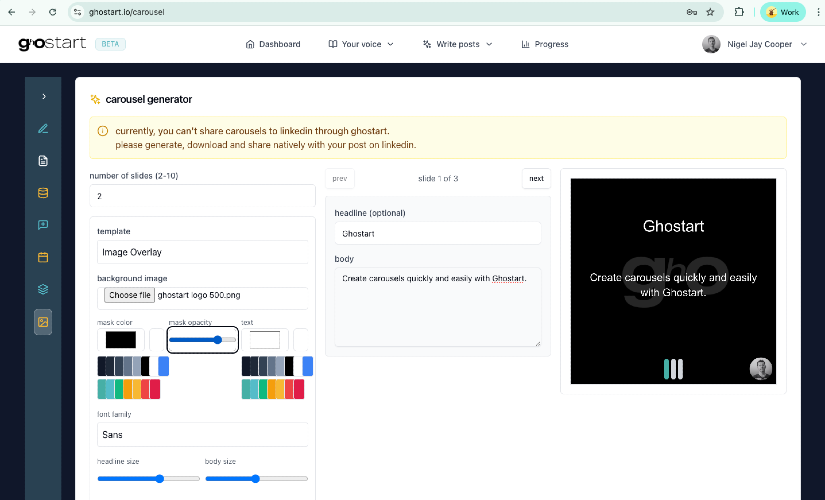This screenshot has height=500, width=825.
Task: Open the browser extensions puzzle icon
Action: coord(739,12)
